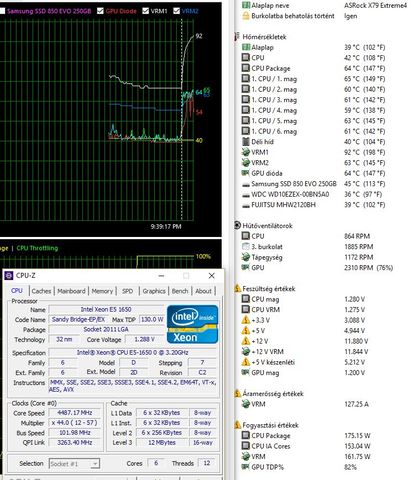Click the Déli híd chip icon
414x480 pixels.
(x=246, y=141)
